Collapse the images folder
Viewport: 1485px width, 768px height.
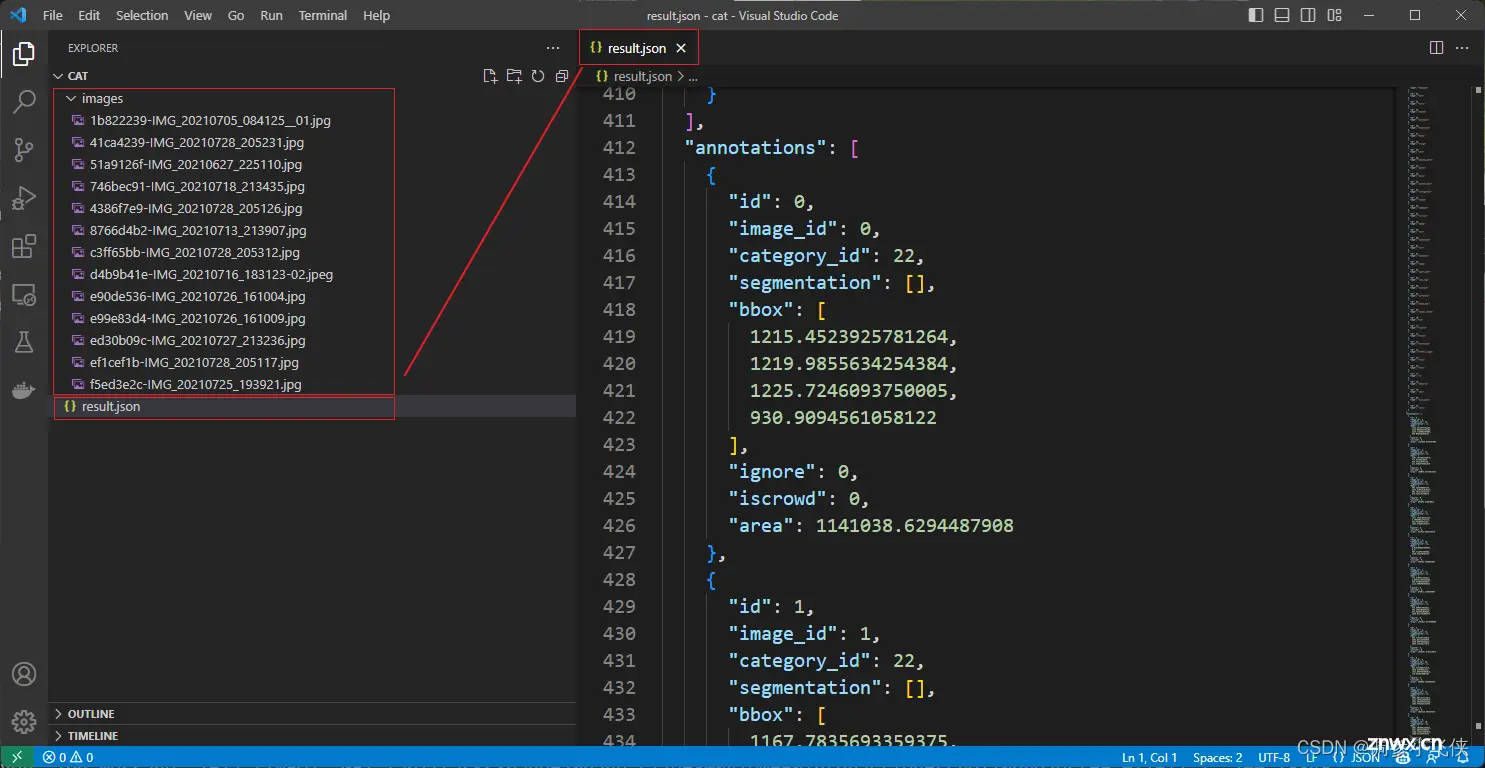pos(71,99)
